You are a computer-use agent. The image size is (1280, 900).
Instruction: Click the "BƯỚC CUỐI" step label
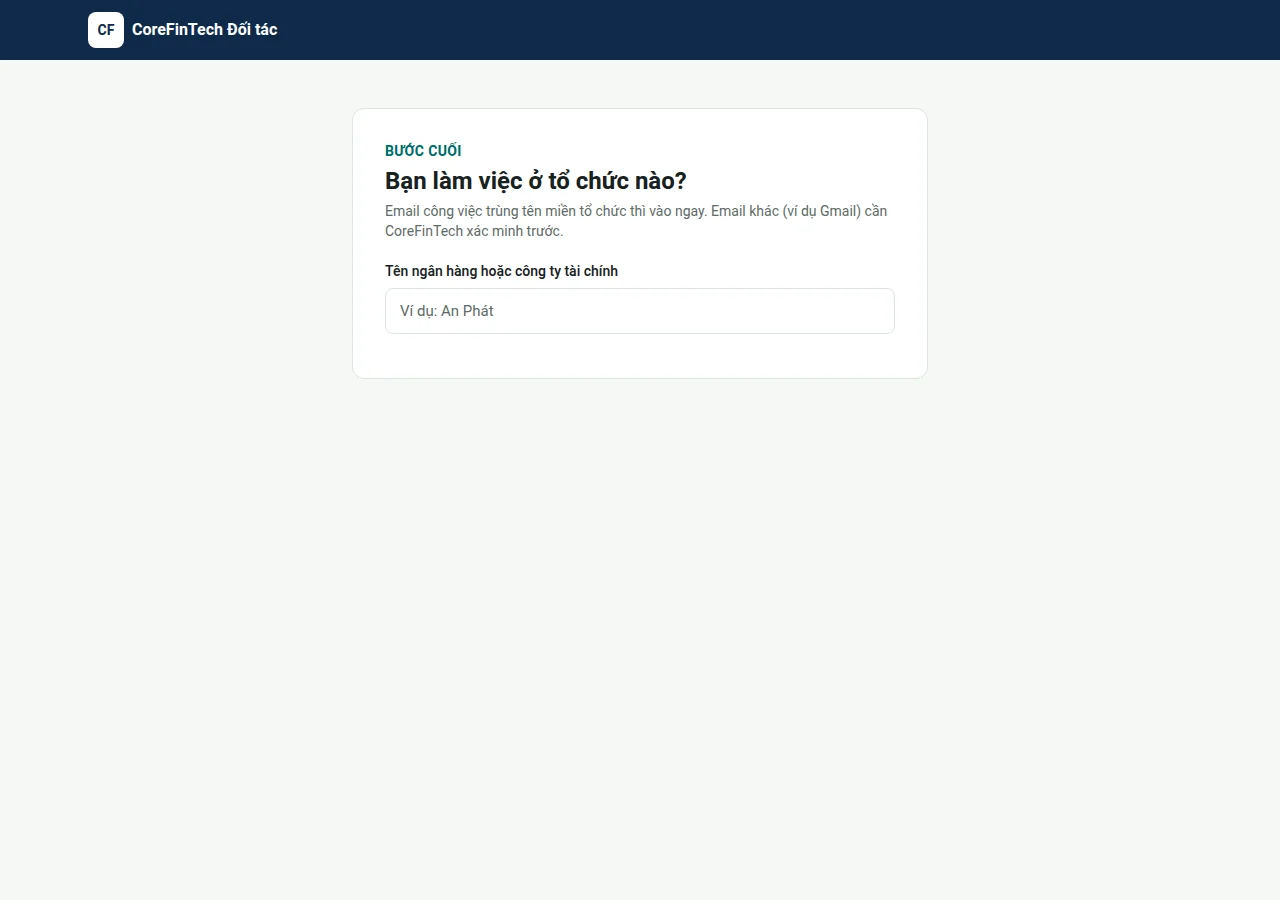(423, 151)
